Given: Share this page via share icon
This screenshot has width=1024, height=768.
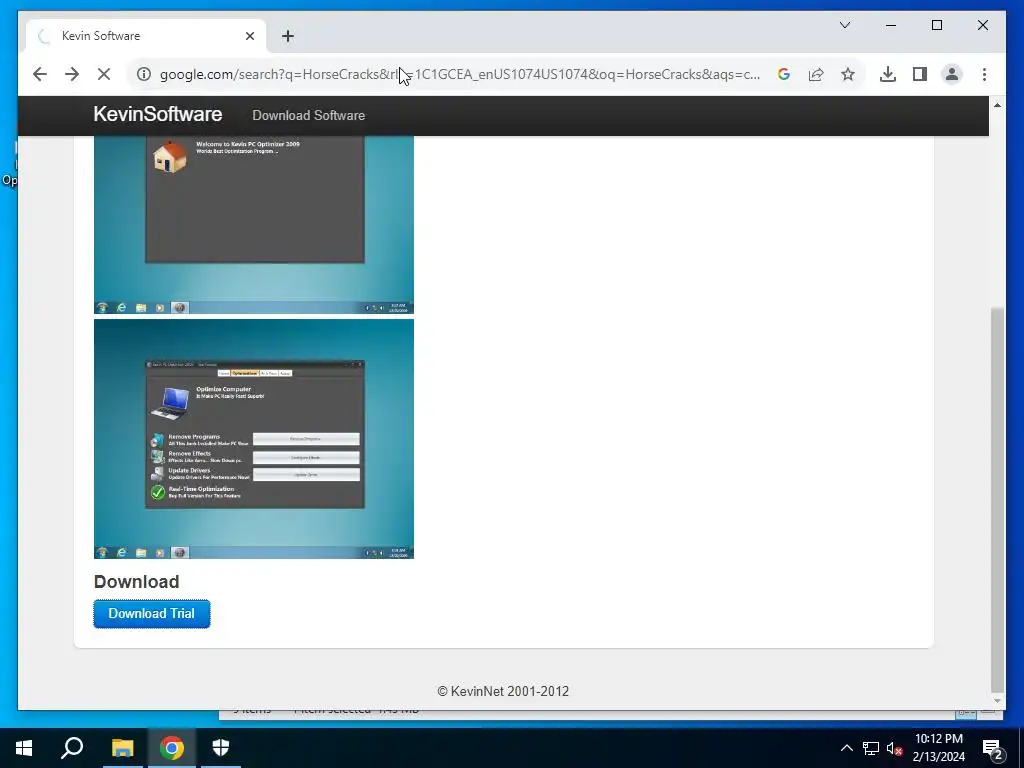Looking at the screenshot, I should pos(816,74).
